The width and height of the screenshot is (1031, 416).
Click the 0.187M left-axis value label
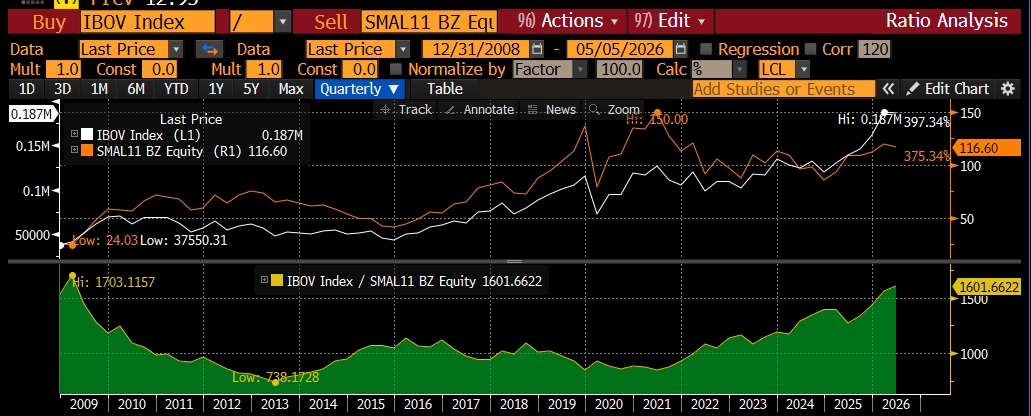(32, 115)
